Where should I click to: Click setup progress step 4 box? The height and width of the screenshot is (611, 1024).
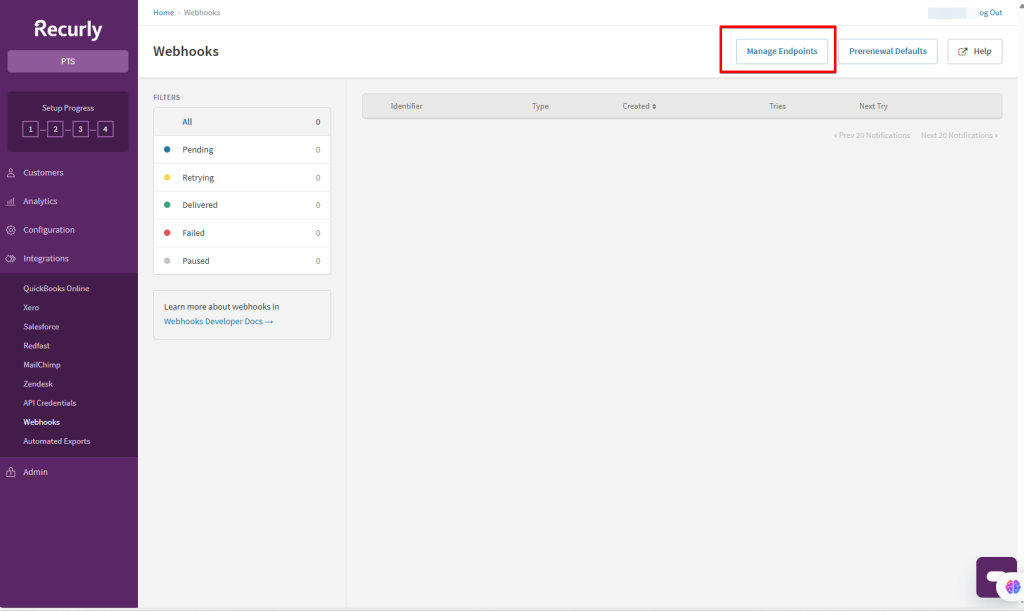coord(106,129)
